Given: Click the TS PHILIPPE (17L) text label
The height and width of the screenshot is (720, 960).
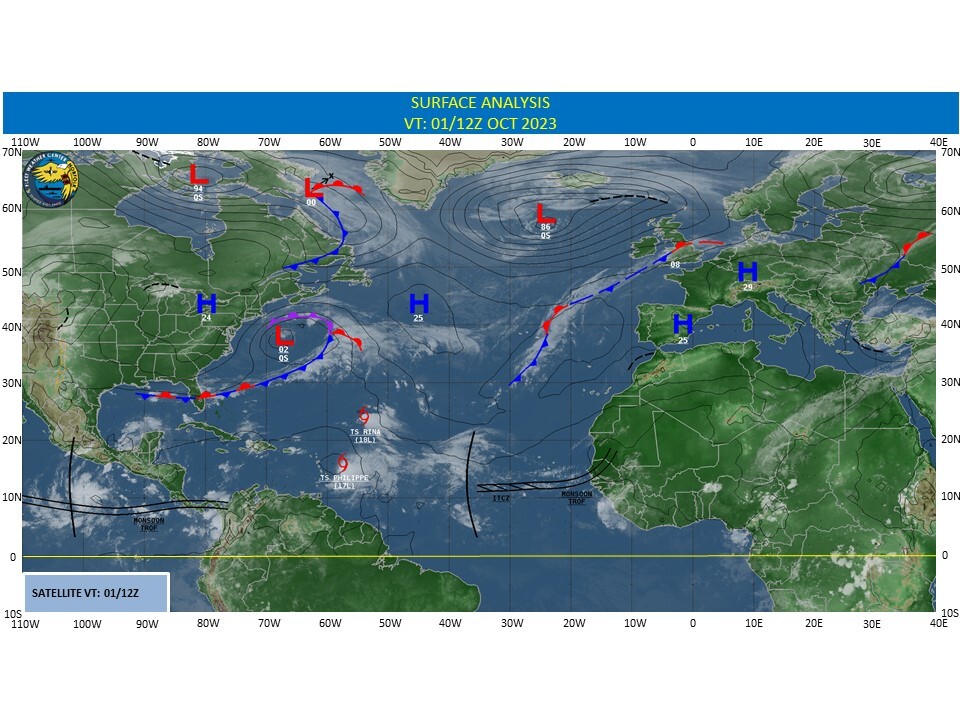Looking at the screenshot, I should tap(344, 481).
